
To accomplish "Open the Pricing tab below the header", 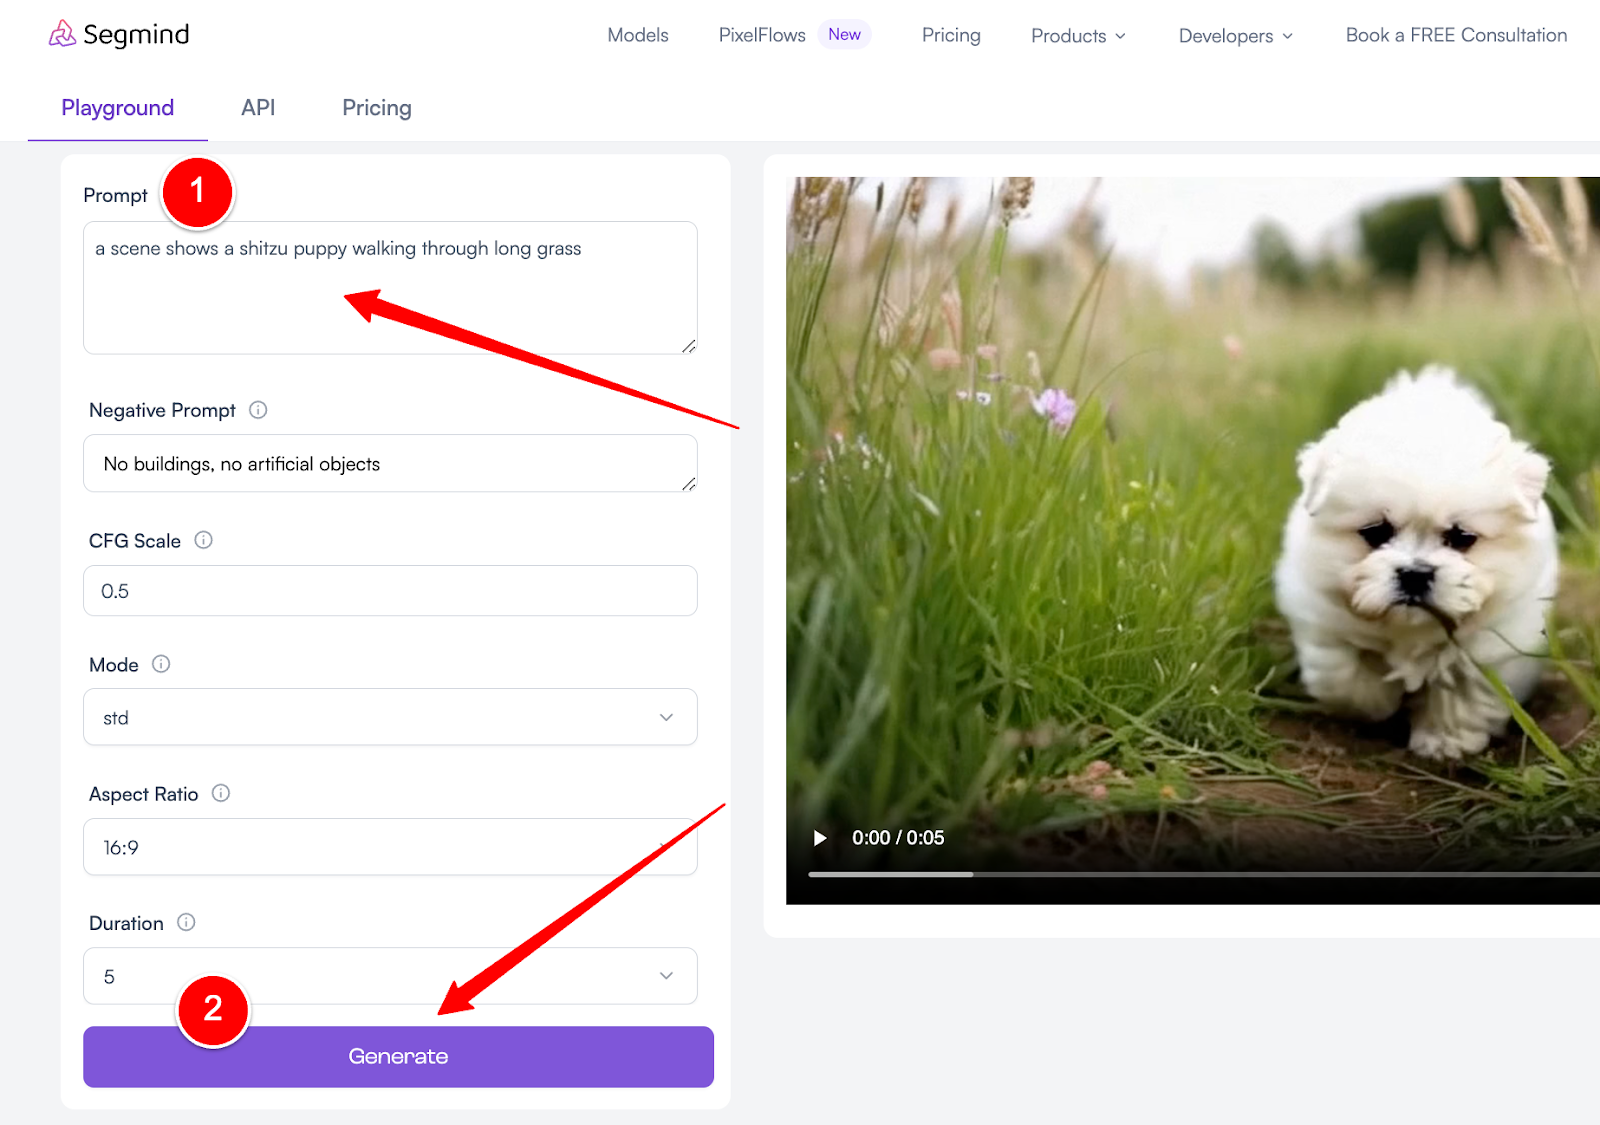I will click(377, 108).
